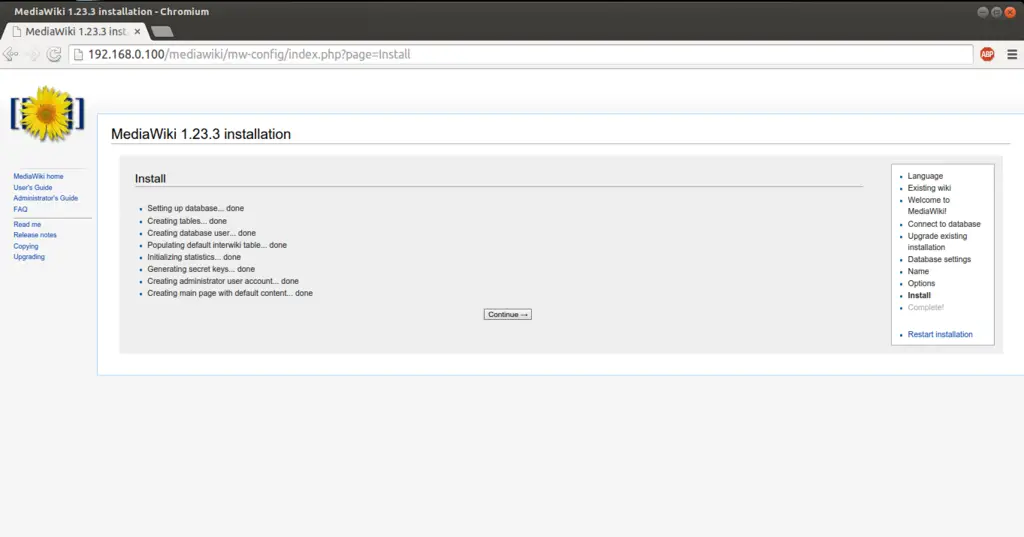This screenshot has height=537, width=1024.
Task: Select the MediaWiki 1.23.3 tab
Action: tap(75, 31)
